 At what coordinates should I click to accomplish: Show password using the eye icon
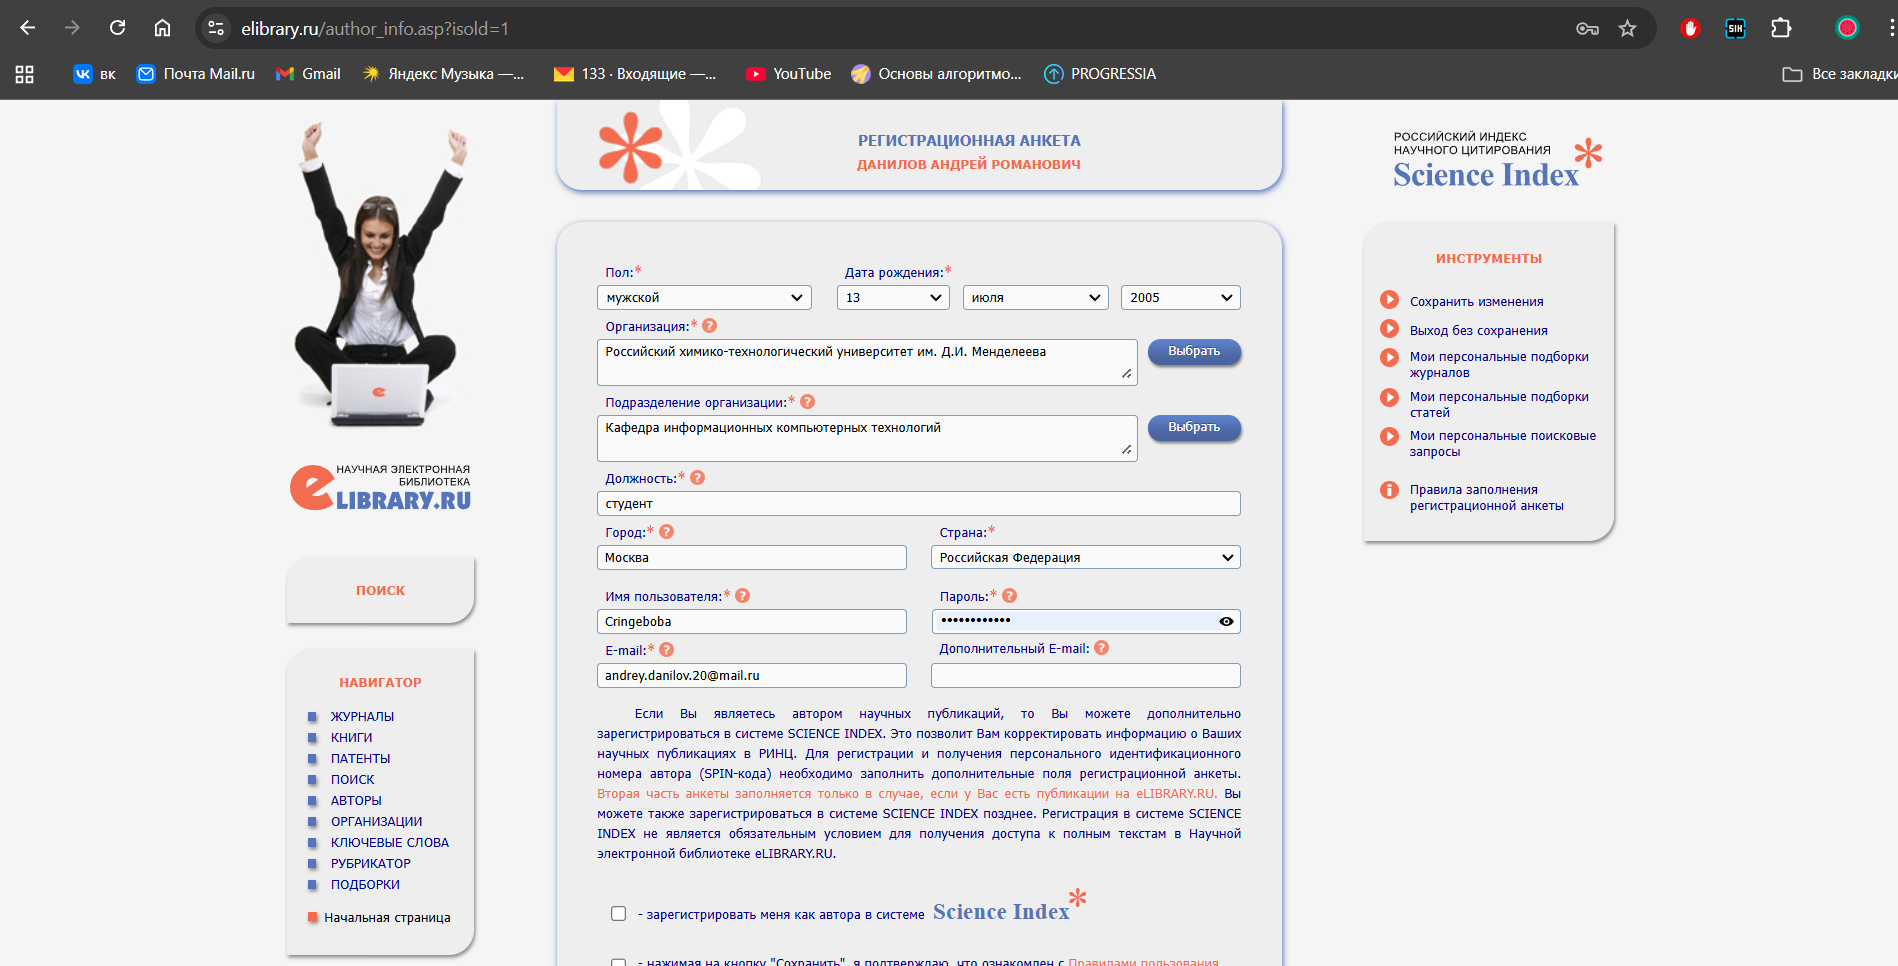tap(1226, 622)
